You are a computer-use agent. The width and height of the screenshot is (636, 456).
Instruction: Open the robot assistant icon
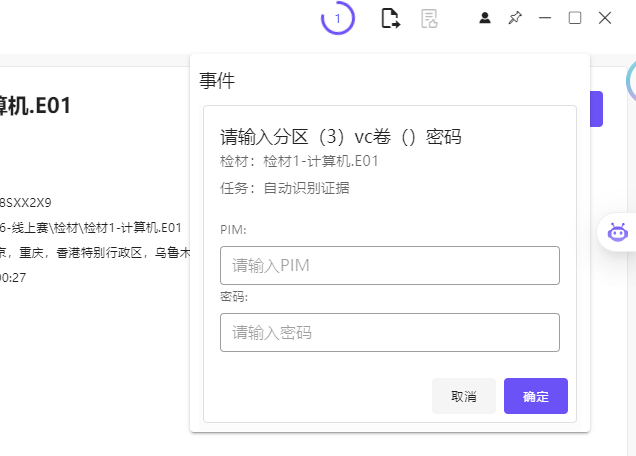(x=617, y=232)
